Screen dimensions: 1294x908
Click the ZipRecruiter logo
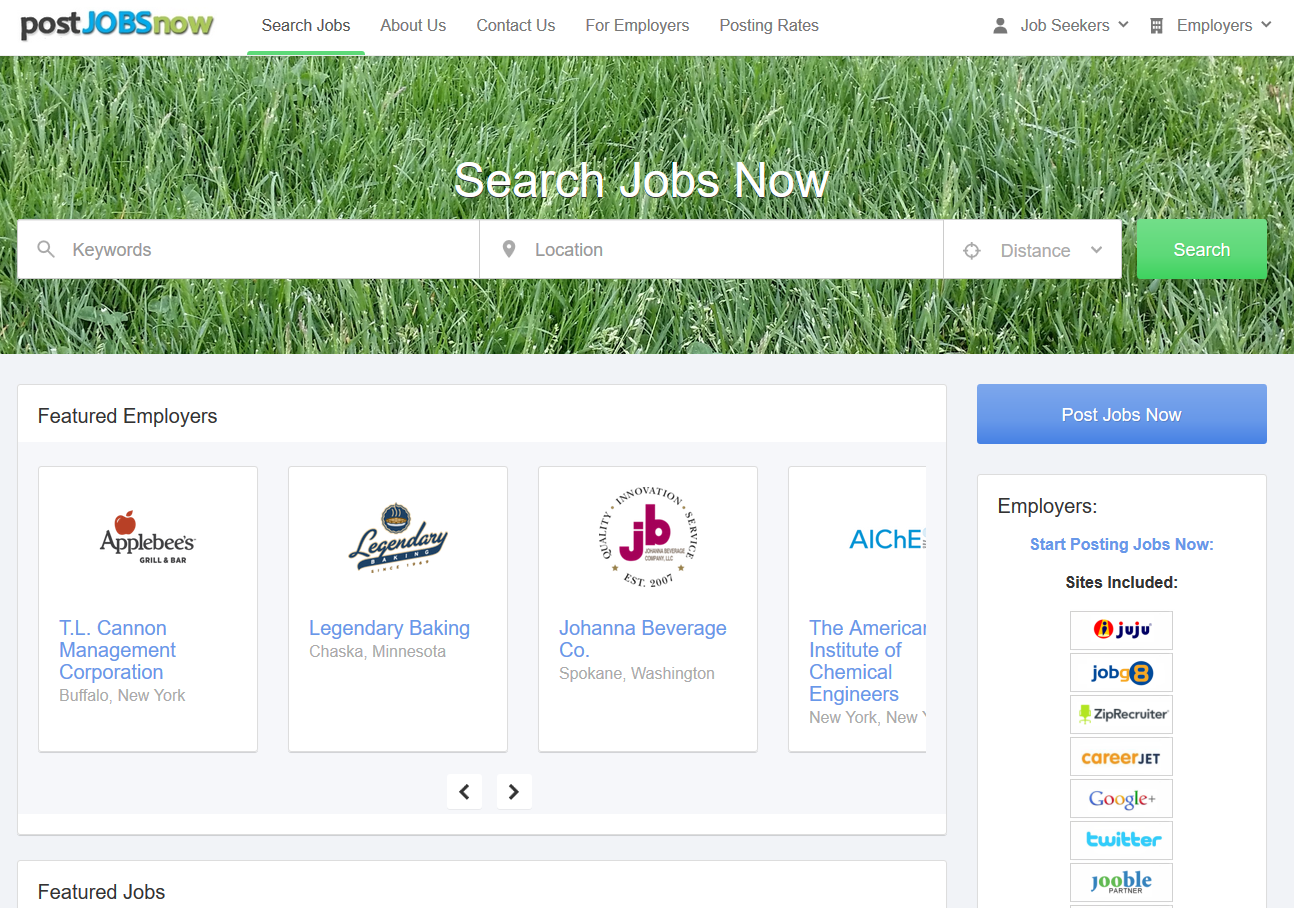click(x=1121, y=714)
